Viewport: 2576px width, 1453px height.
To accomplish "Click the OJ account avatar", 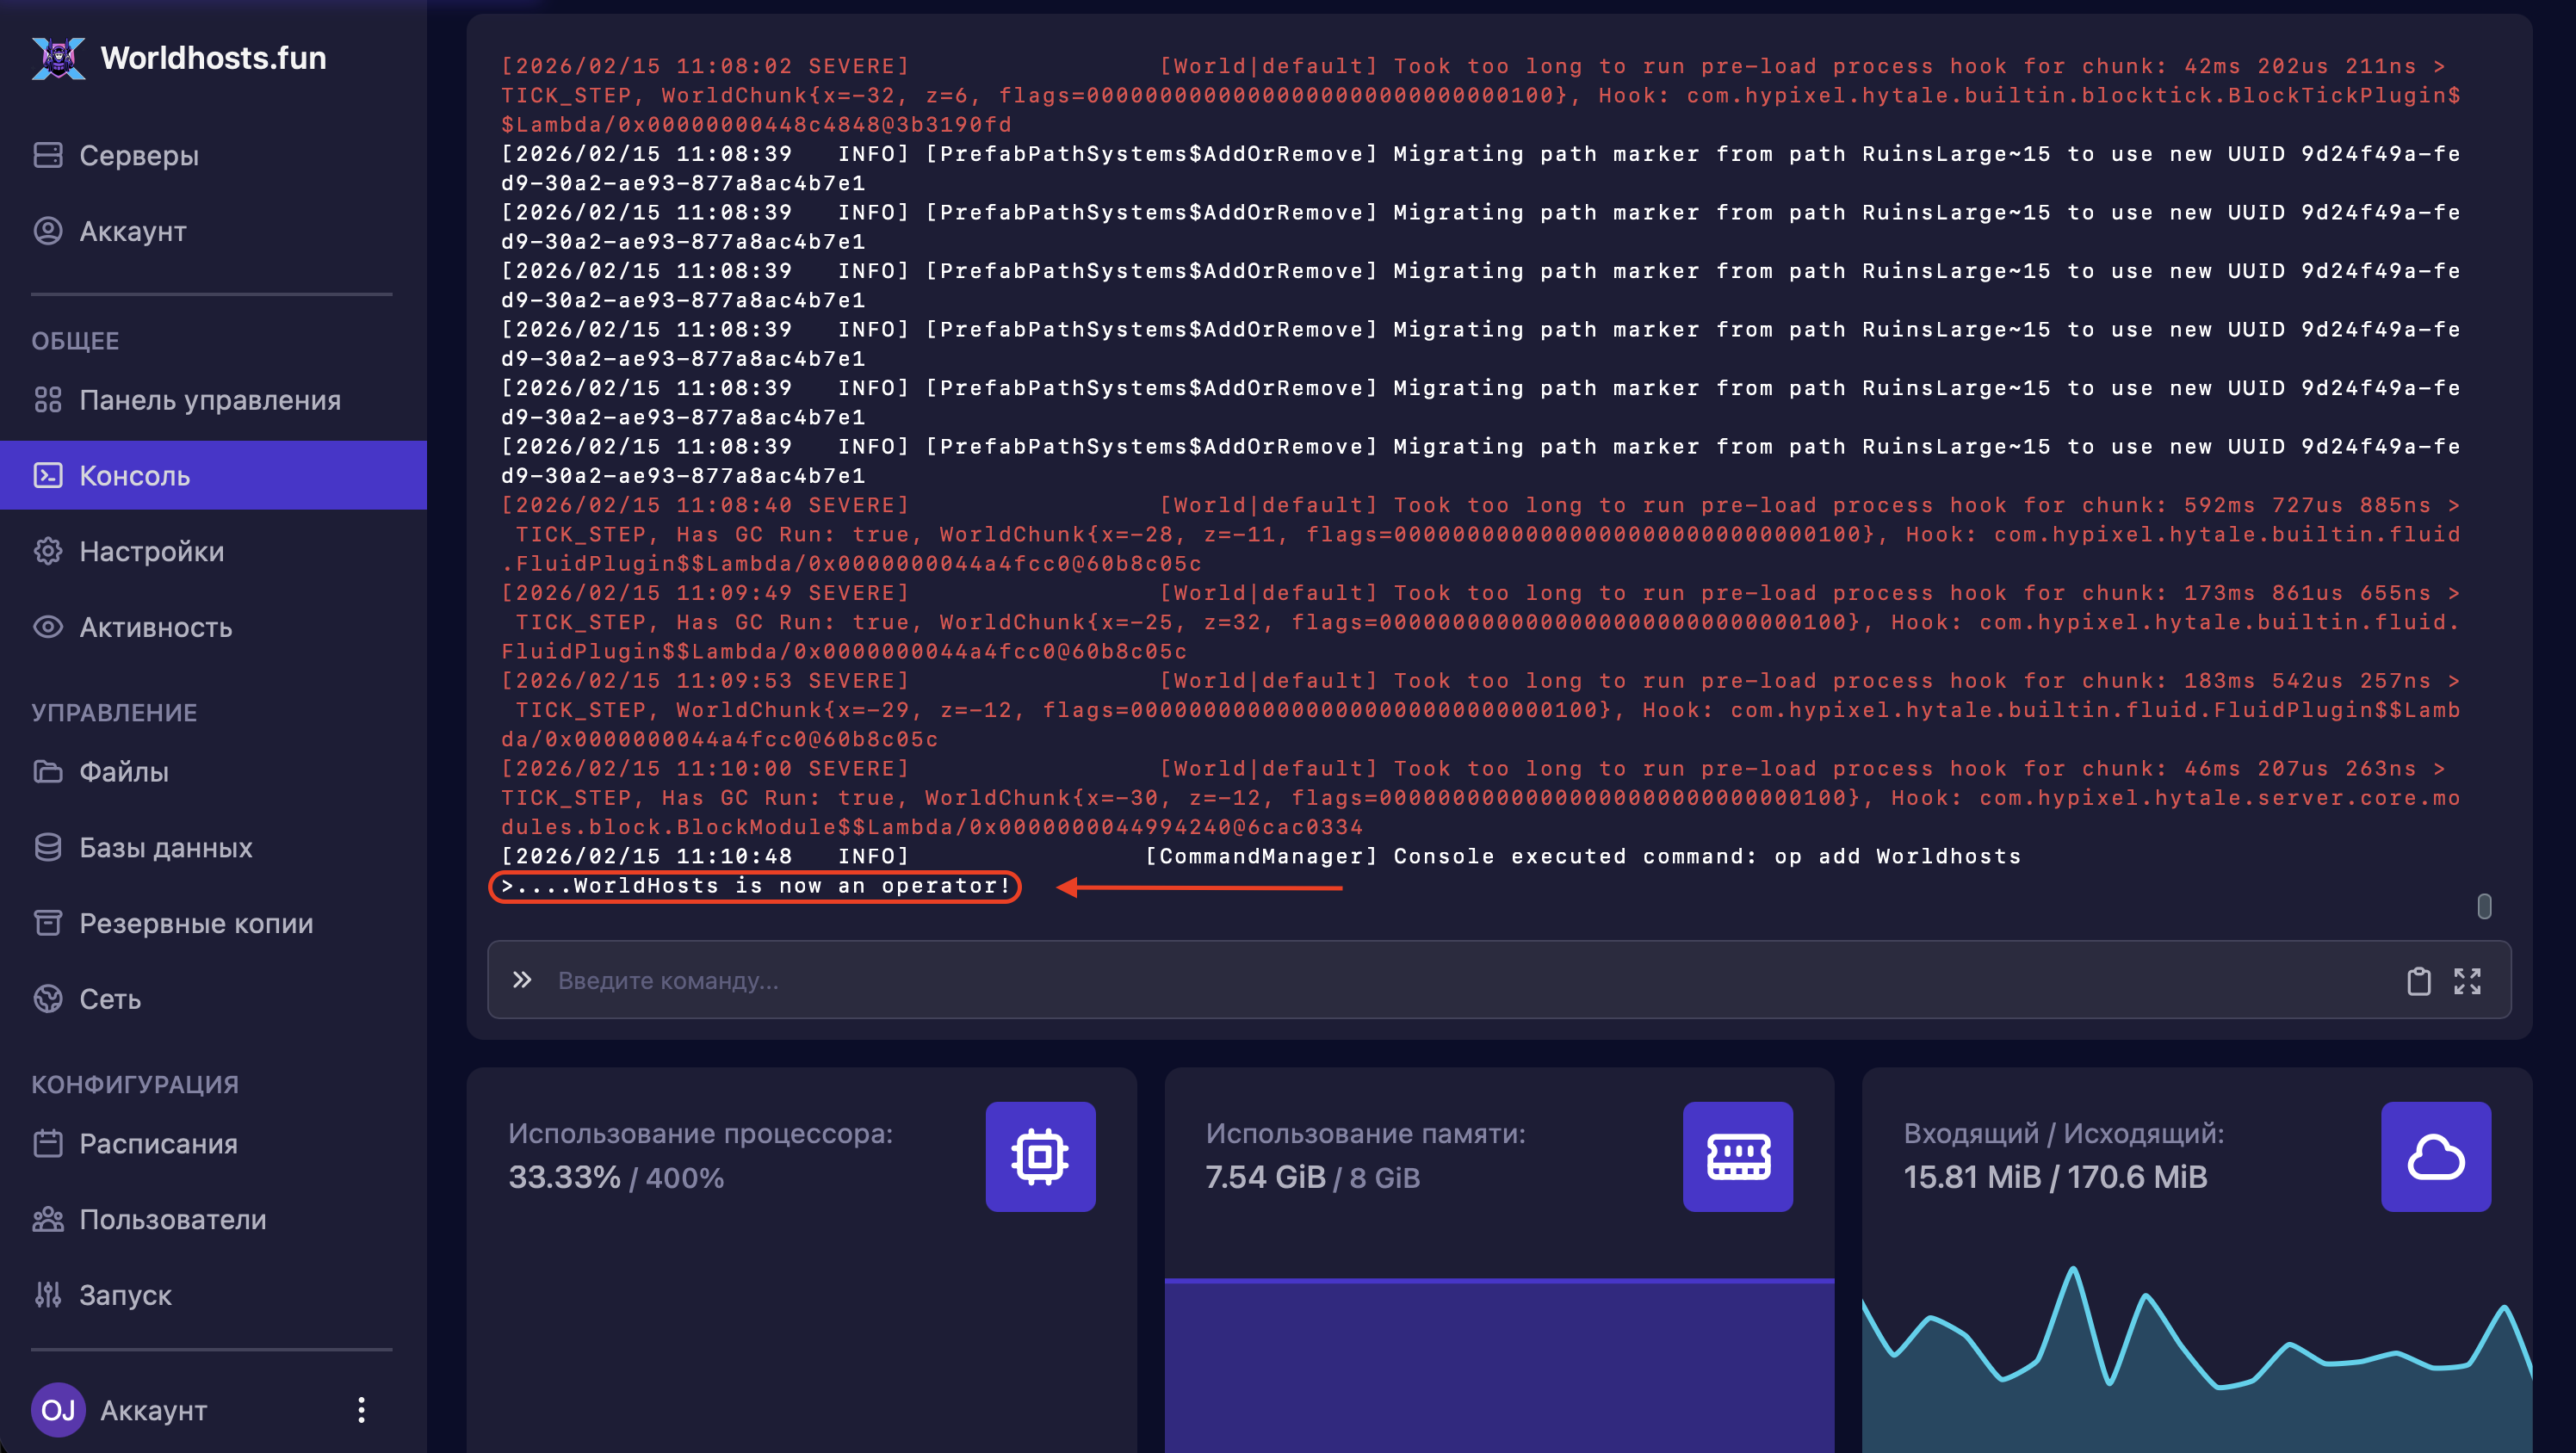I will pos(58,1410).
